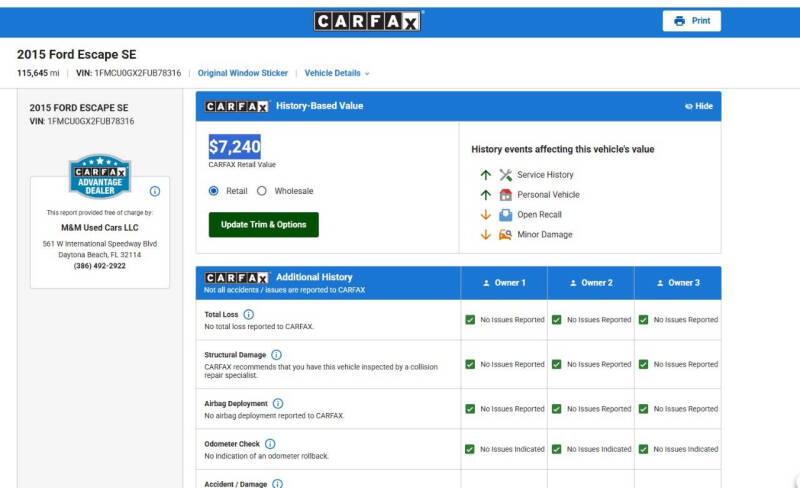Image resolution: width=800 pixels, height=488 pixels.
Task: Click 'No total loss reported to CARFAX' text
Action: 259,327
